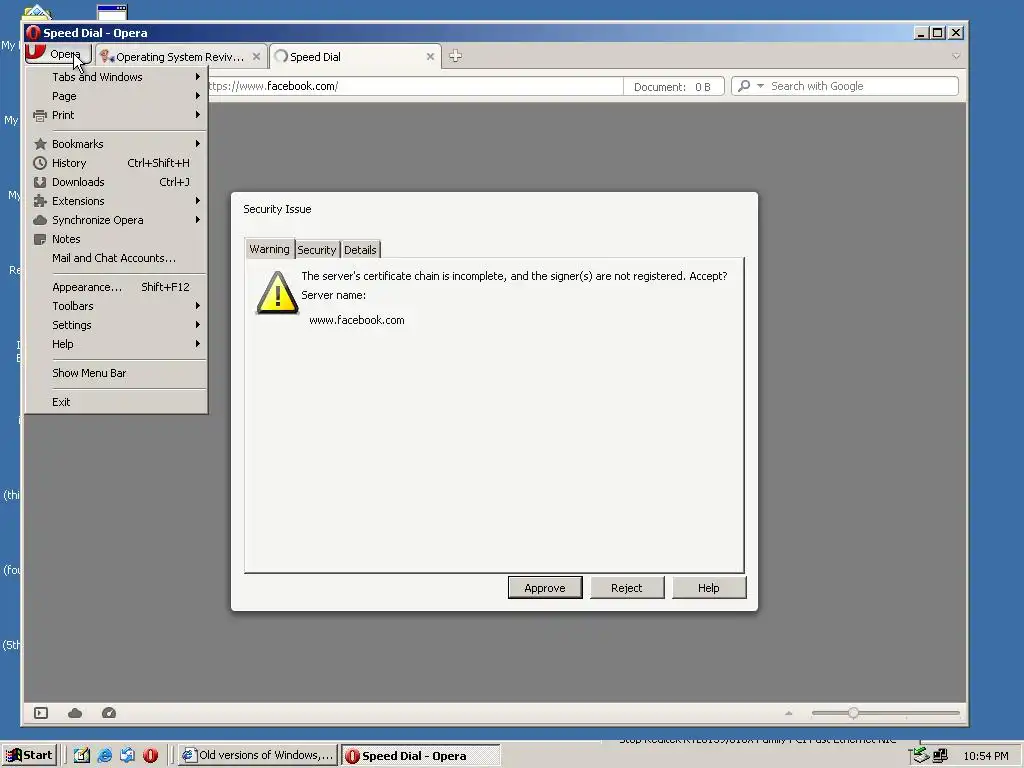Choose Exit from the Opera menu
The height and width of the screenshot is (768, 1024).
(x=116, y=402)
